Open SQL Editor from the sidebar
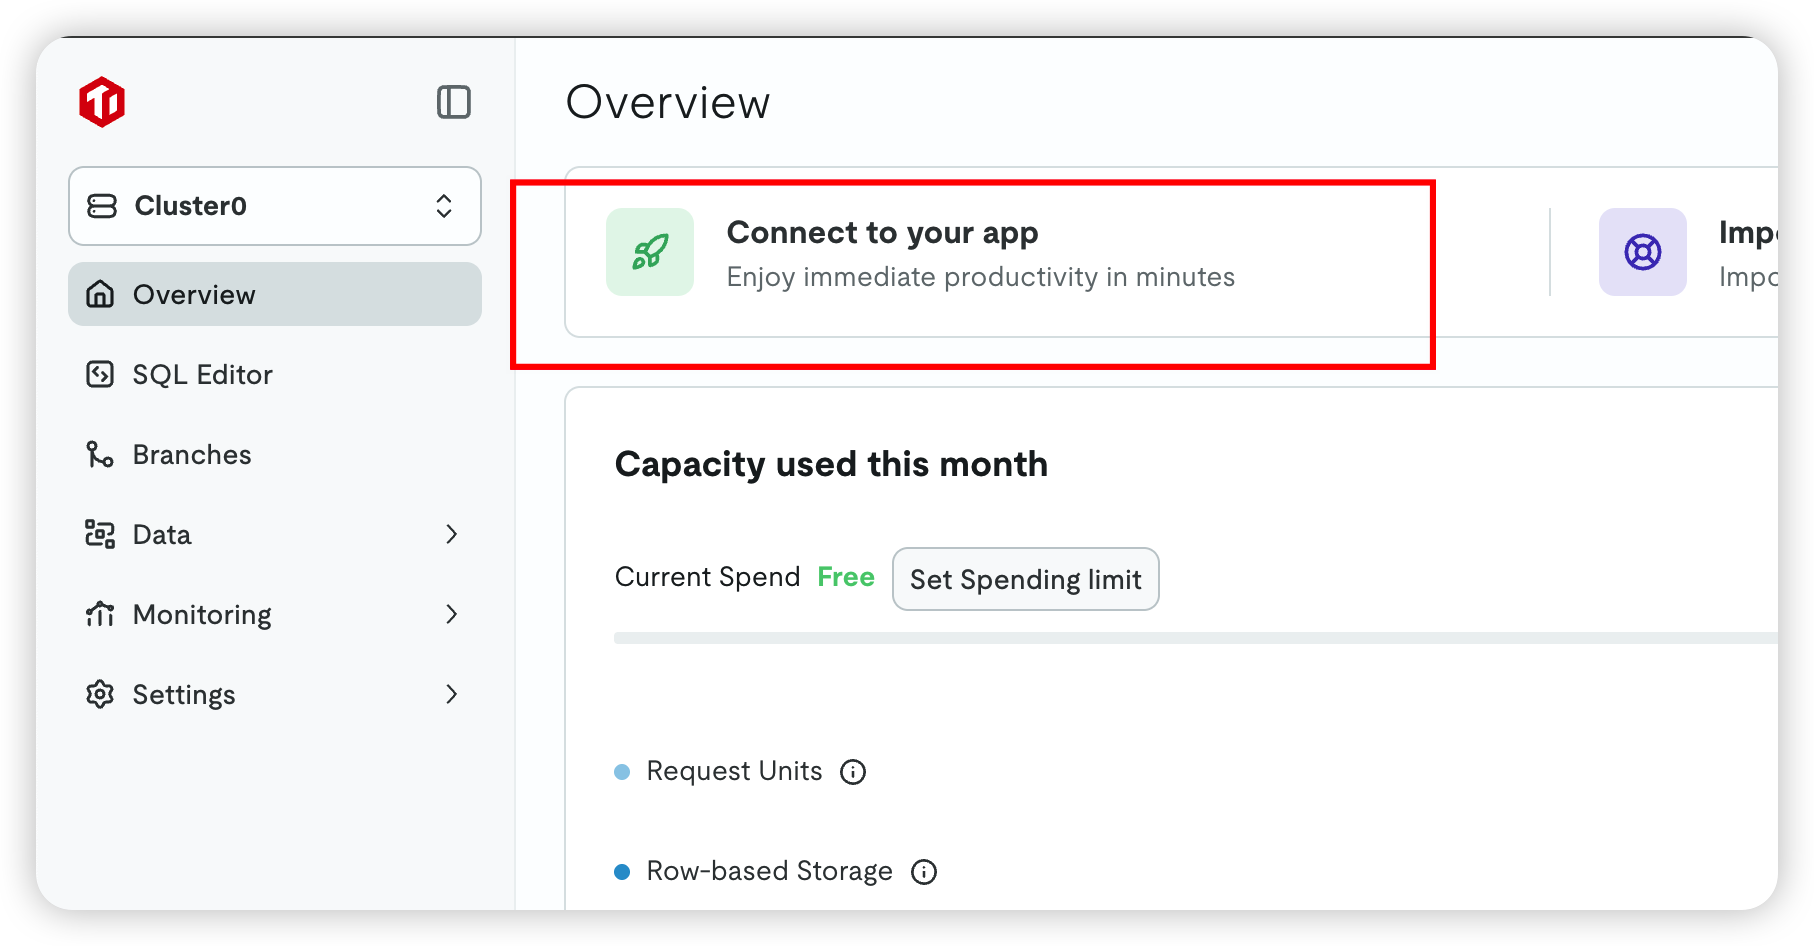 [202, 374]
